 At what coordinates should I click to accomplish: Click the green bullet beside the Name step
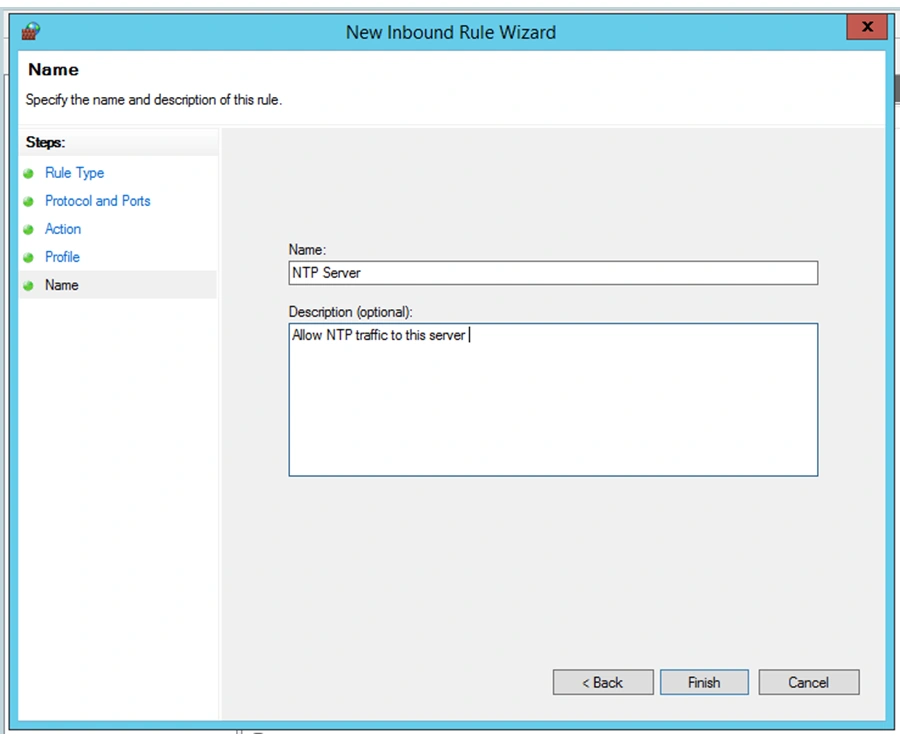(x=29, y=286)
